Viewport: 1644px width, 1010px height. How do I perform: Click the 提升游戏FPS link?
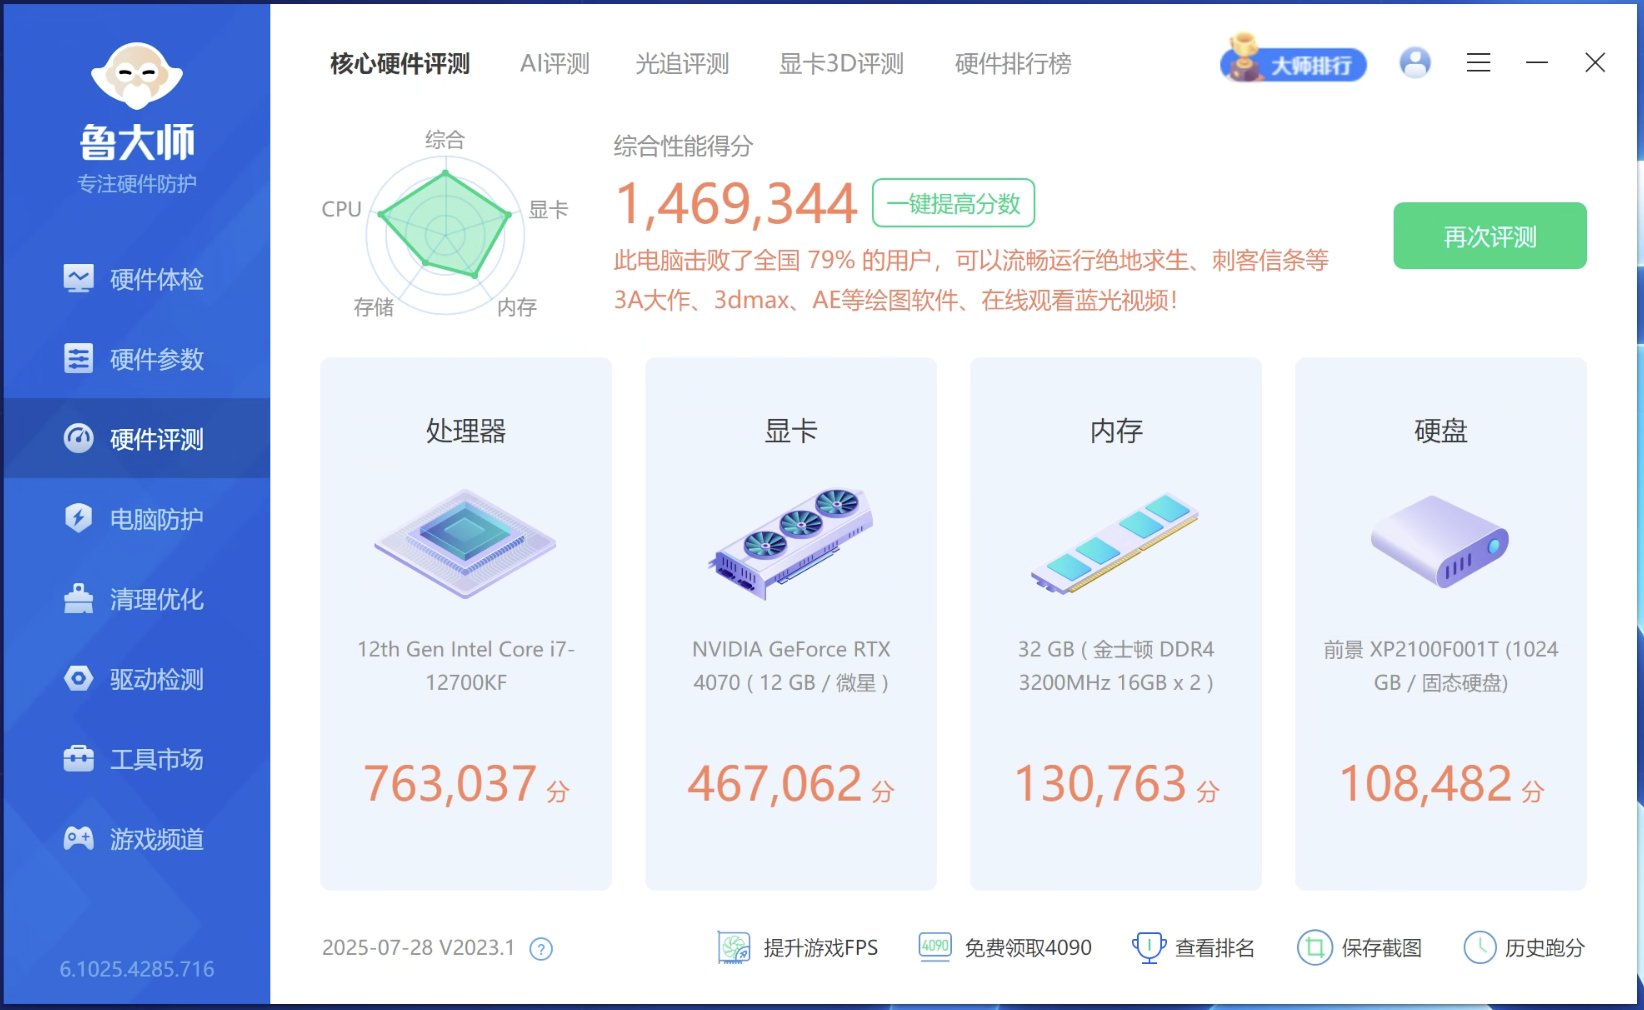pyautogui.click(x=798, y=947)
